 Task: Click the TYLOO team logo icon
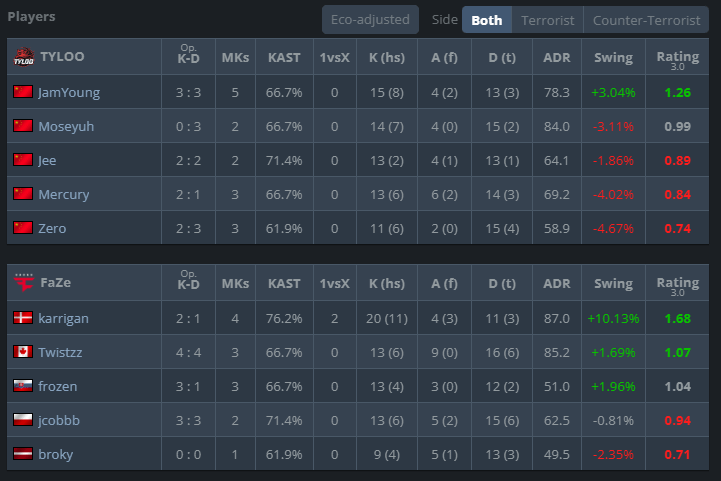tap(23, 57)
